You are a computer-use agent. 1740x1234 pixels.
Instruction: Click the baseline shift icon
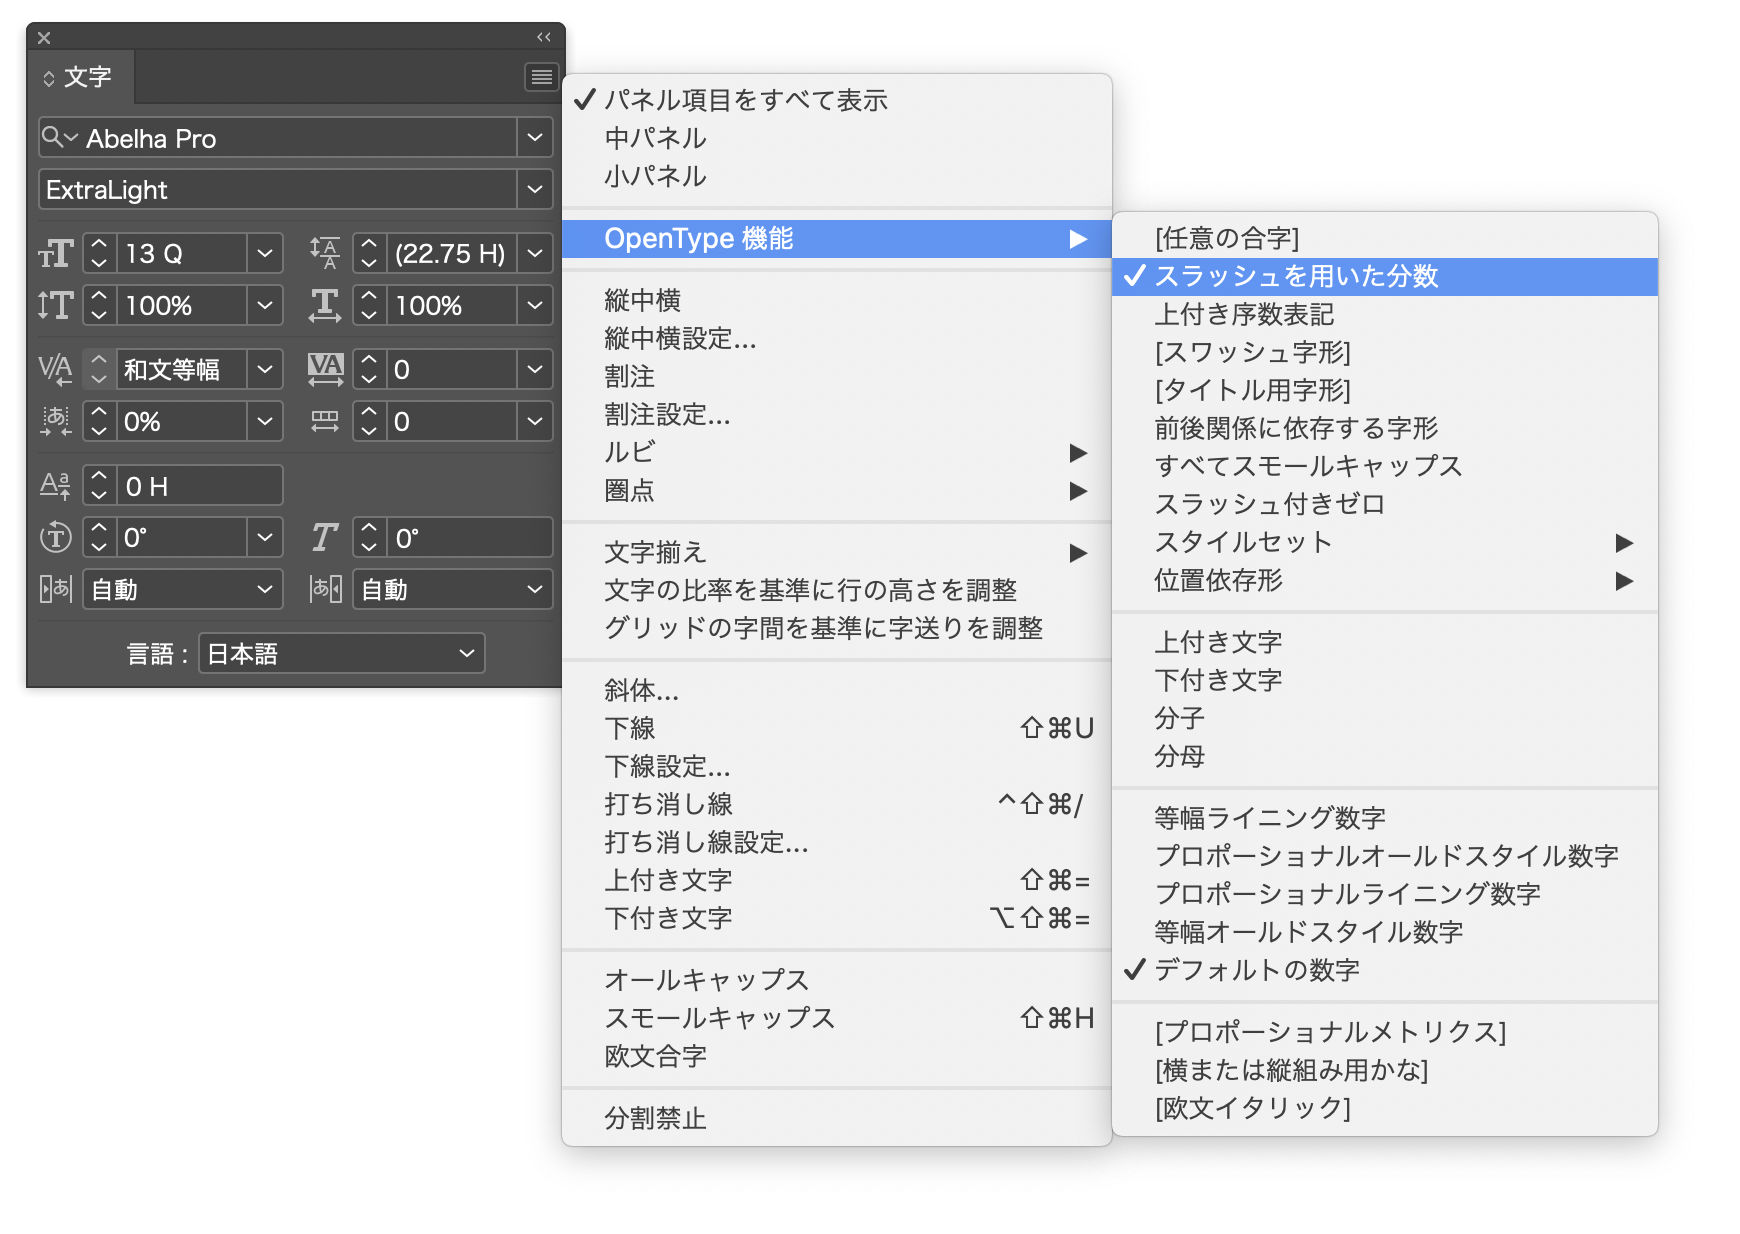(x=56, y=487)
